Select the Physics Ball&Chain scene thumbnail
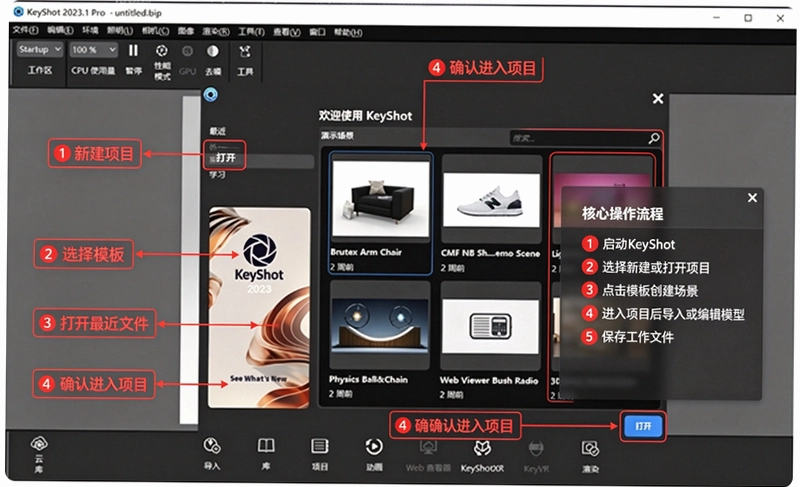The width and height of the screenshot is (800, 487). tap(380, 325)
